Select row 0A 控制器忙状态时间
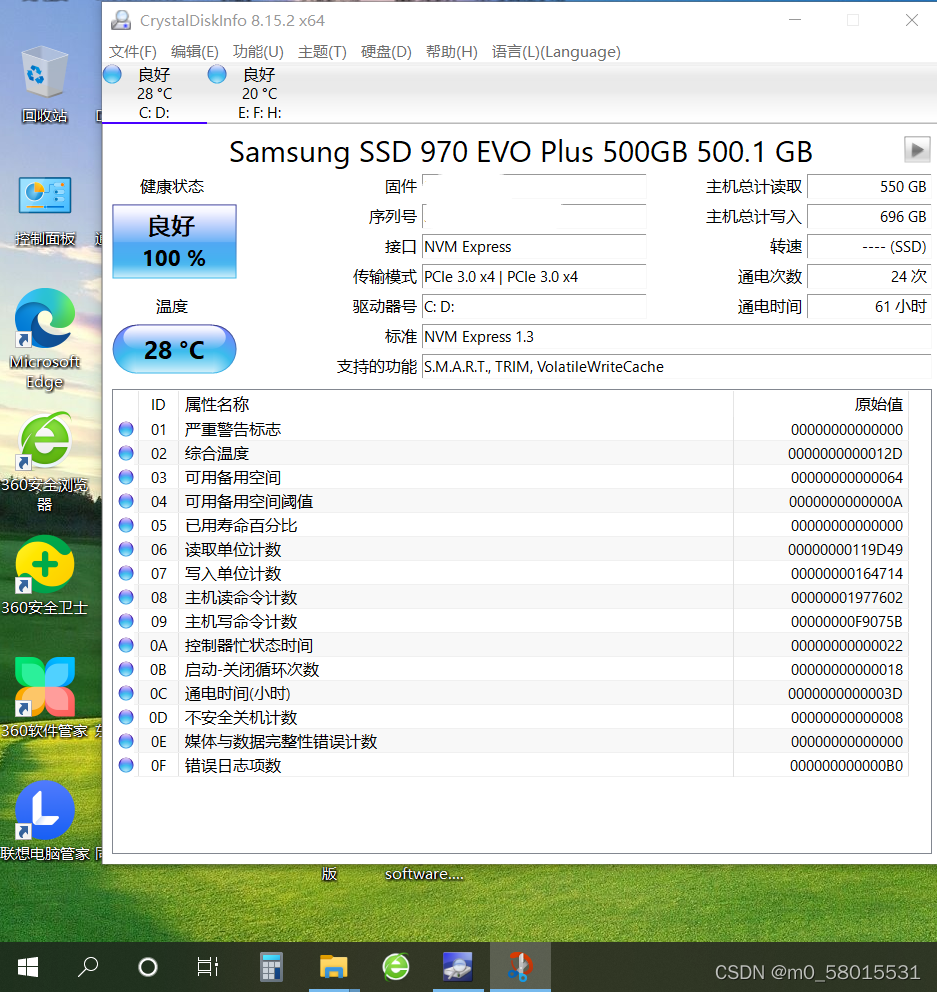The width and height of the screenshot is (937, 992). point(511,645)
